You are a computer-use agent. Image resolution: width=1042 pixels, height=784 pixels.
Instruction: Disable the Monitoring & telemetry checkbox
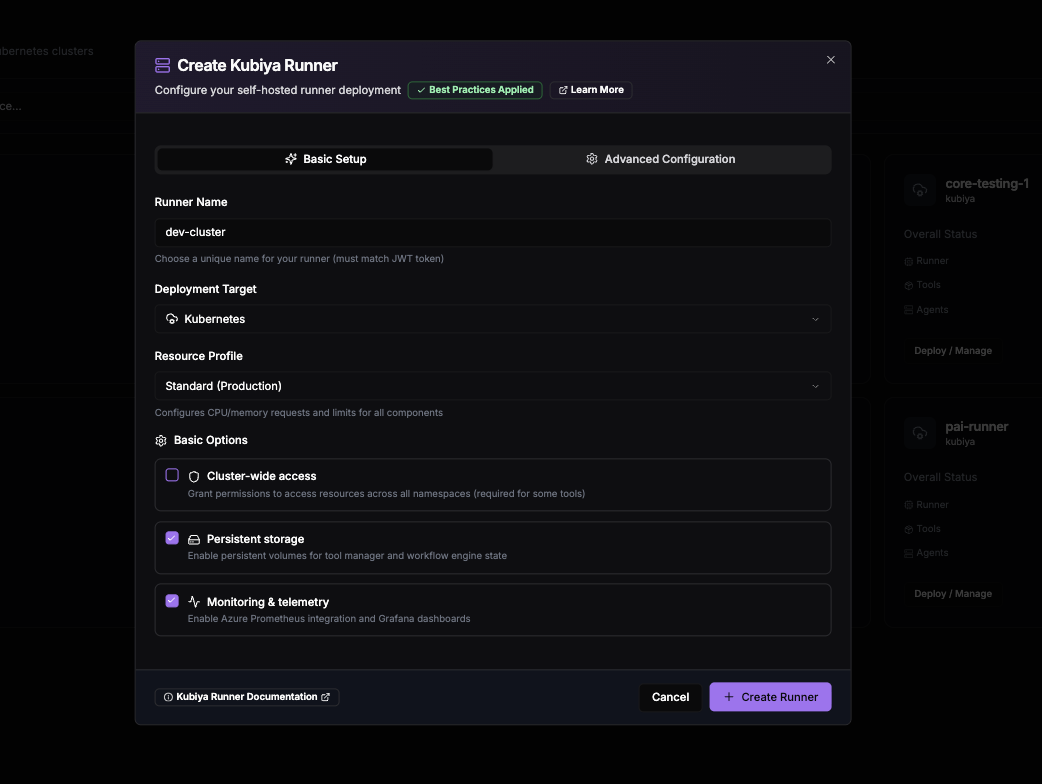pyautogui.click(x=172, y=601)
